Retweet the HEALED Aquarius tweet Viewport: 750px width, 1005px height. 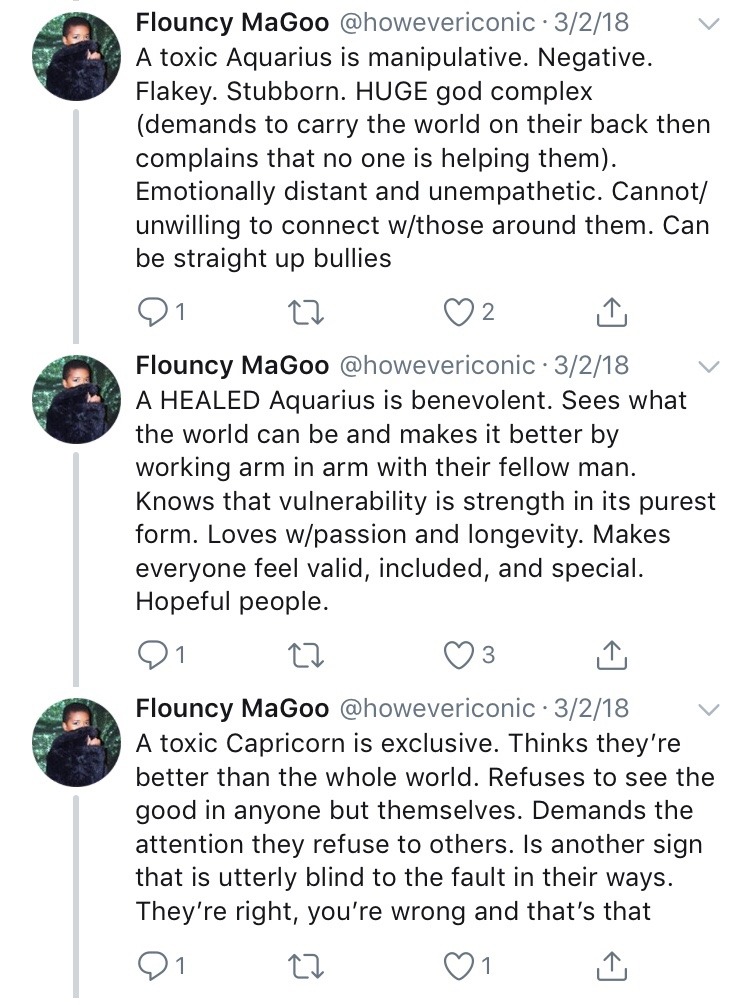pos(301,656)
